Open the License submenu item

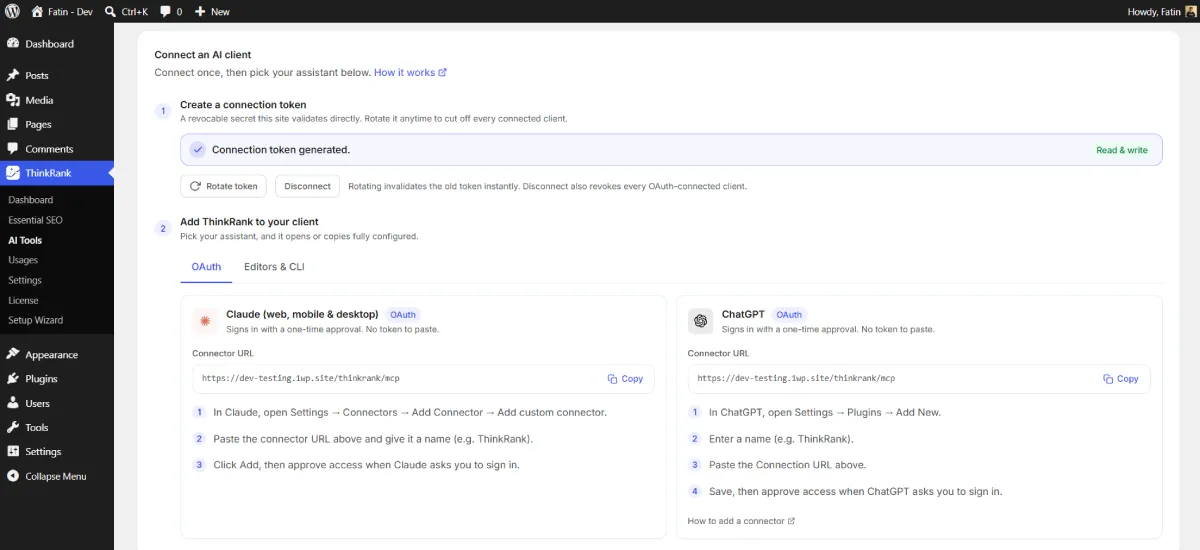[x=23, y=300]
